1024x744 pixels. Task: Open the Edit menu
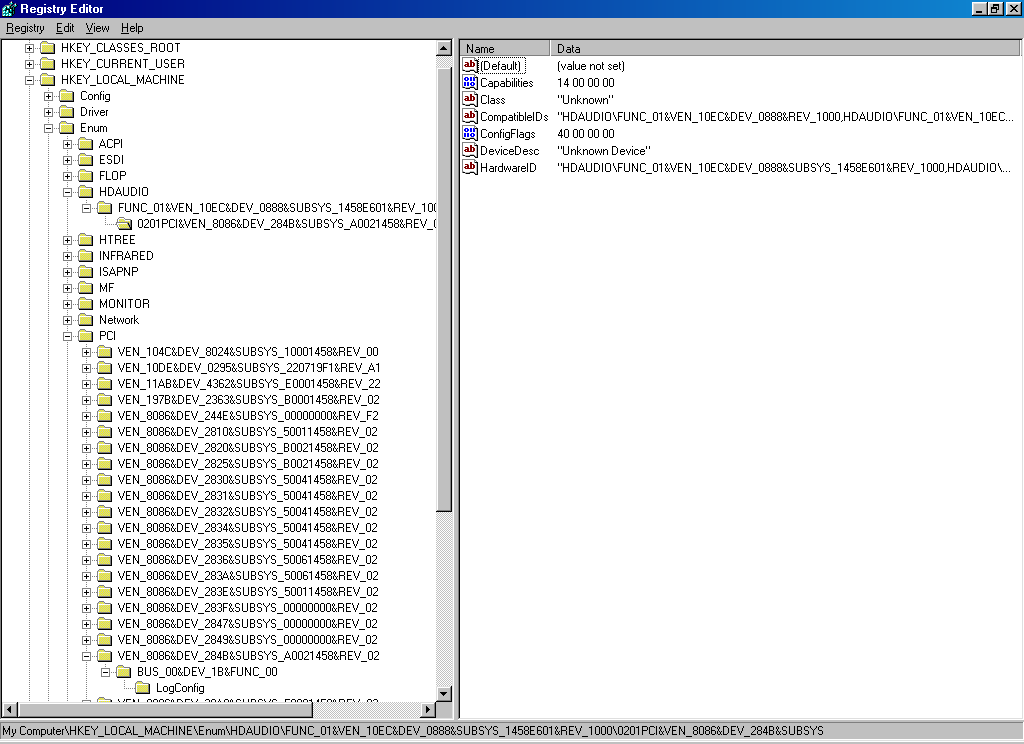tap(65, 28)
